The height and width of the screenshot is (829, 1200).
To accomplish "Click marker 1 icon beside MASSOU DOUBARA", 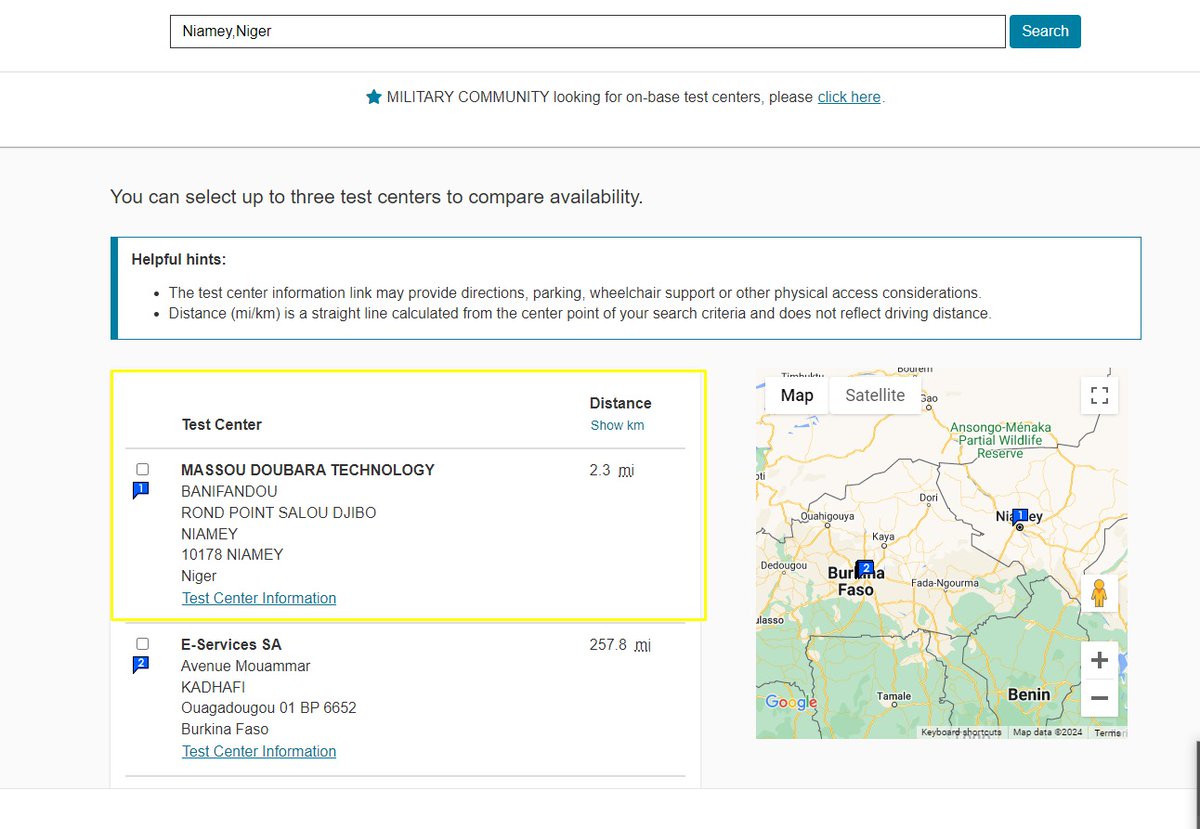I will click(141, 490).
